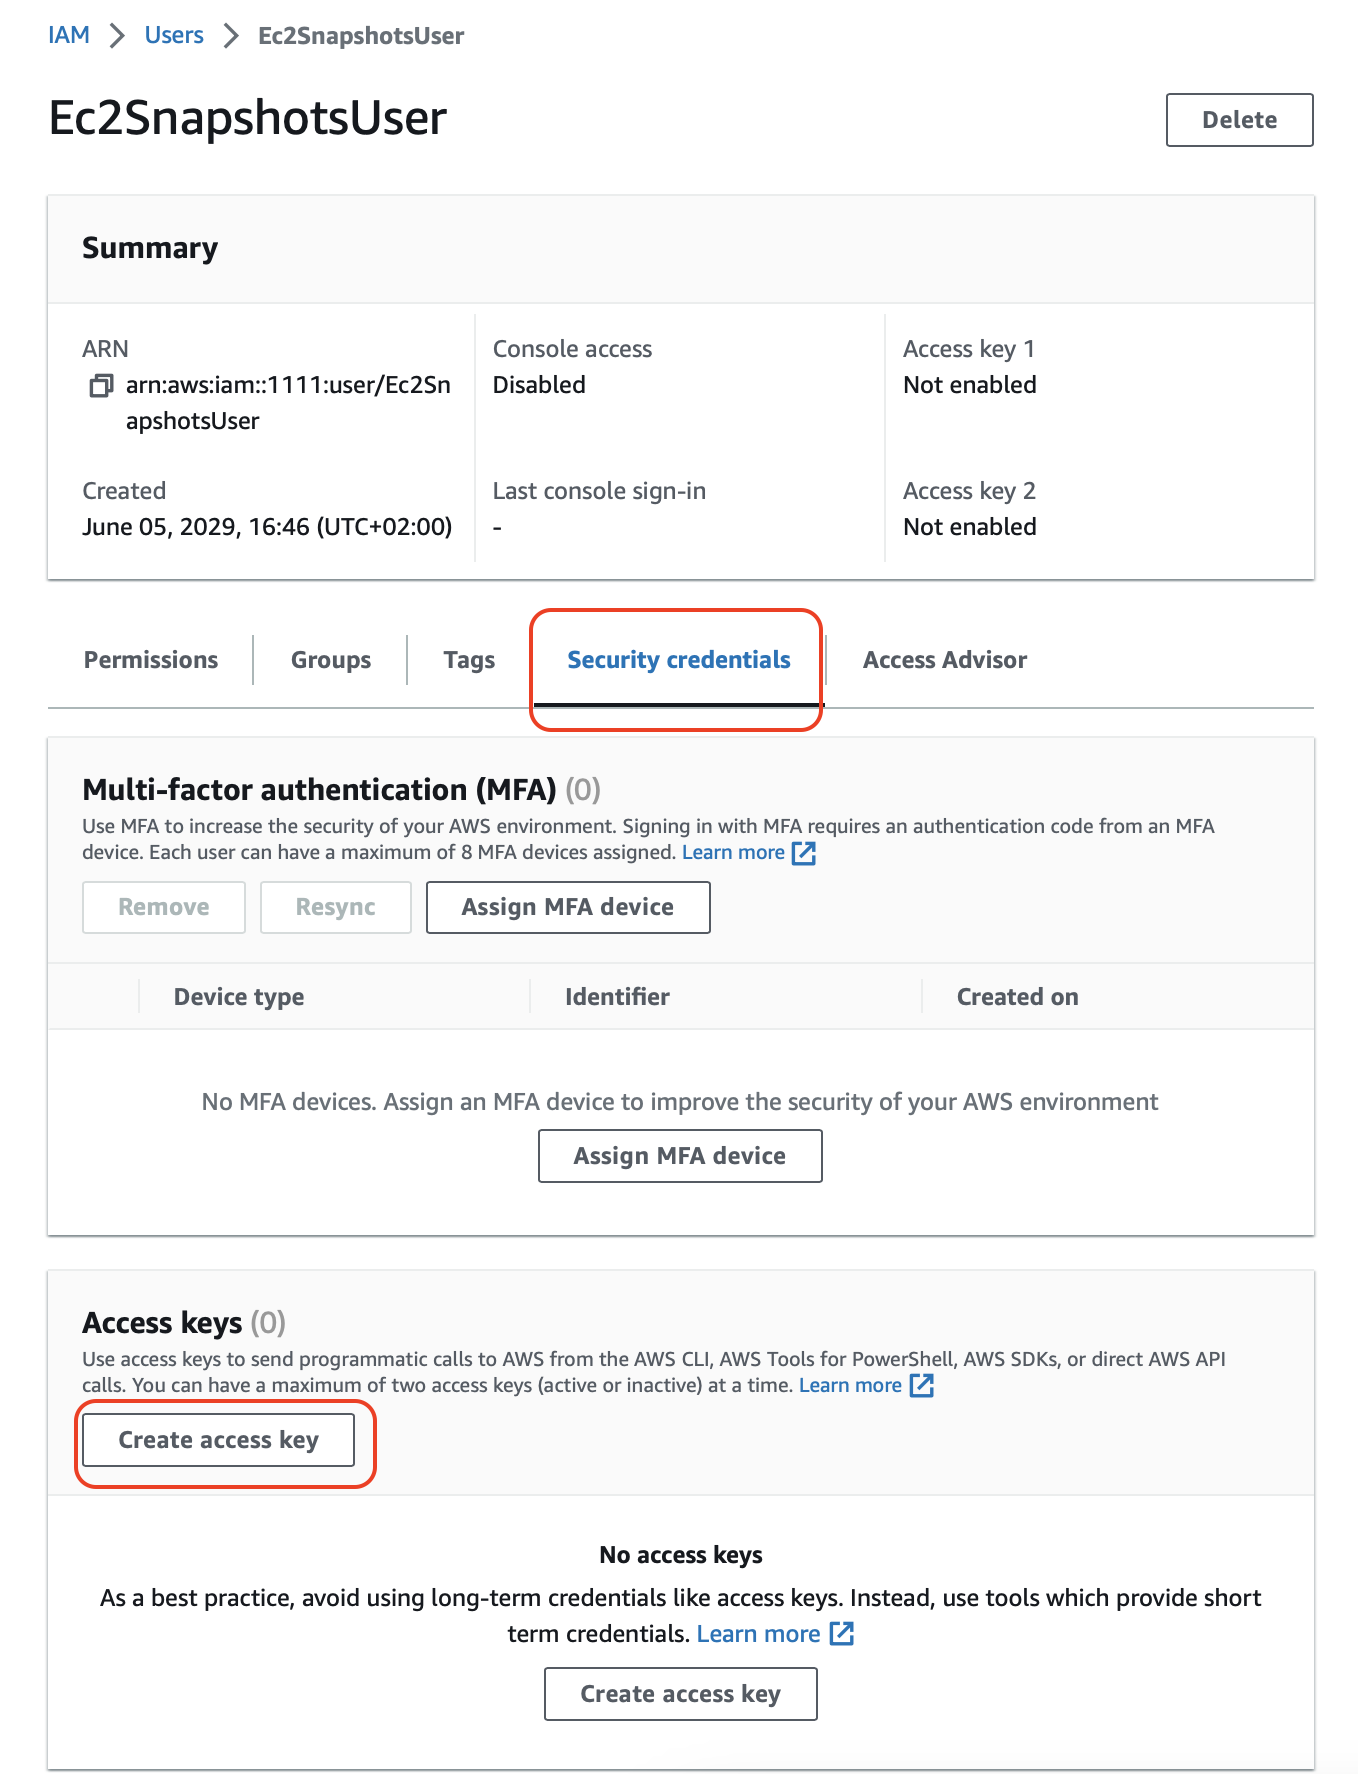
Task: Go to the Users breadcrumb link
Action: (174, 35)
